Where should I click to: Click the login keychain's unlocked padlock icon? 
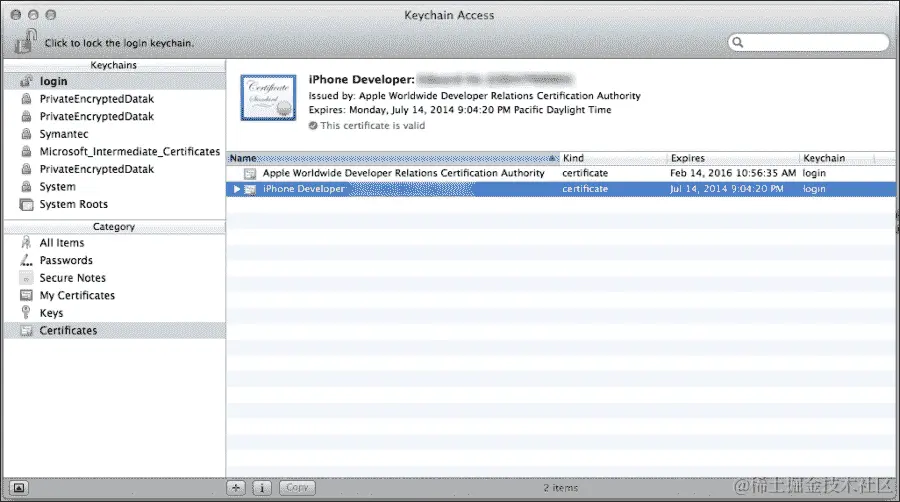[x=26, y=81]
